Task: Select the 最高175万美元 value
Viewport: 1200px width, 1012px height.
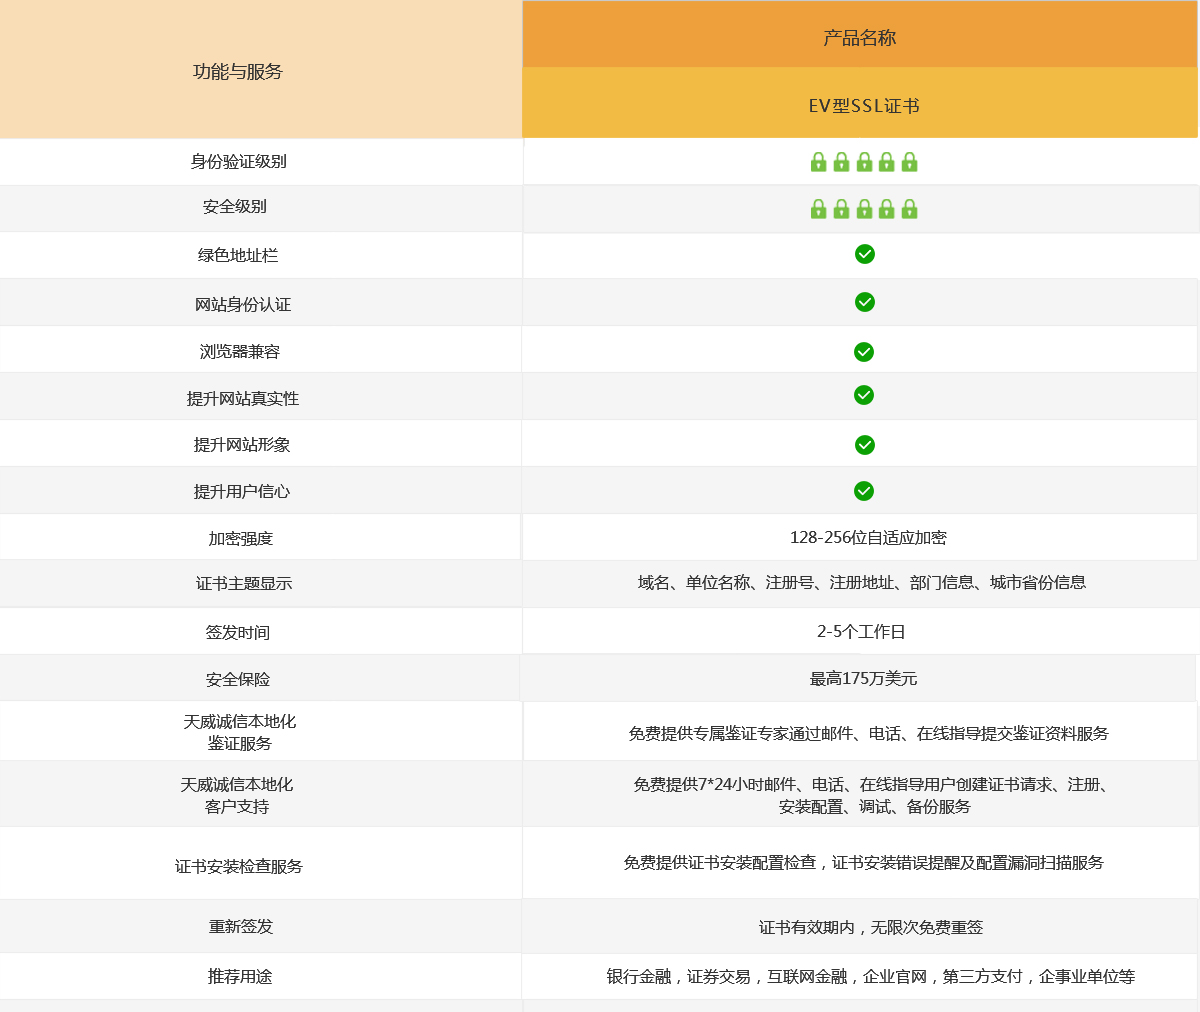Action: (863, 678)
